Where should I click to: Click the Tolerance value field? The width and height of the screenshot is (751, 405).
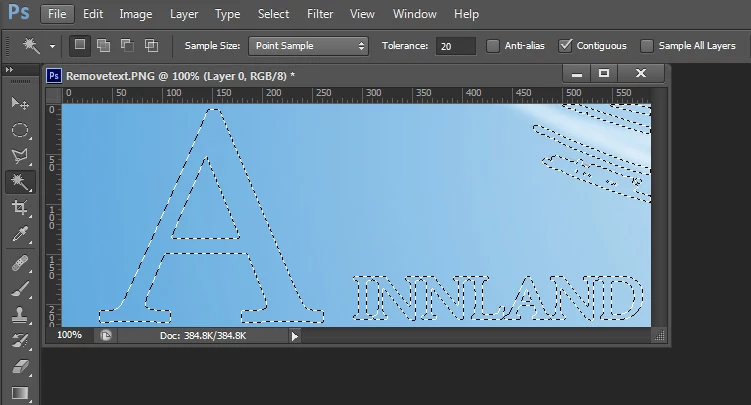point(455,46)
